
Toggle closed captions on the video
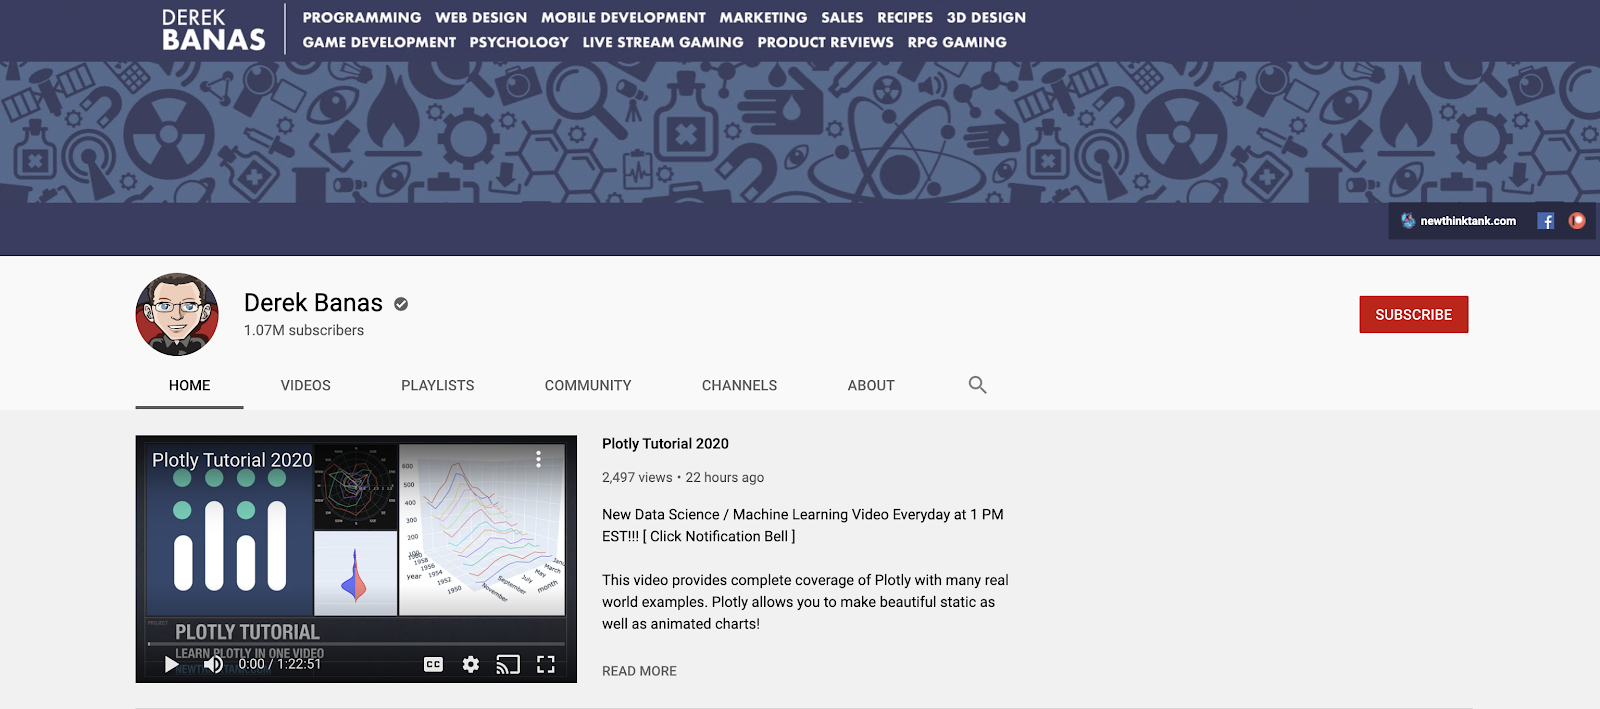click(433, 665)
